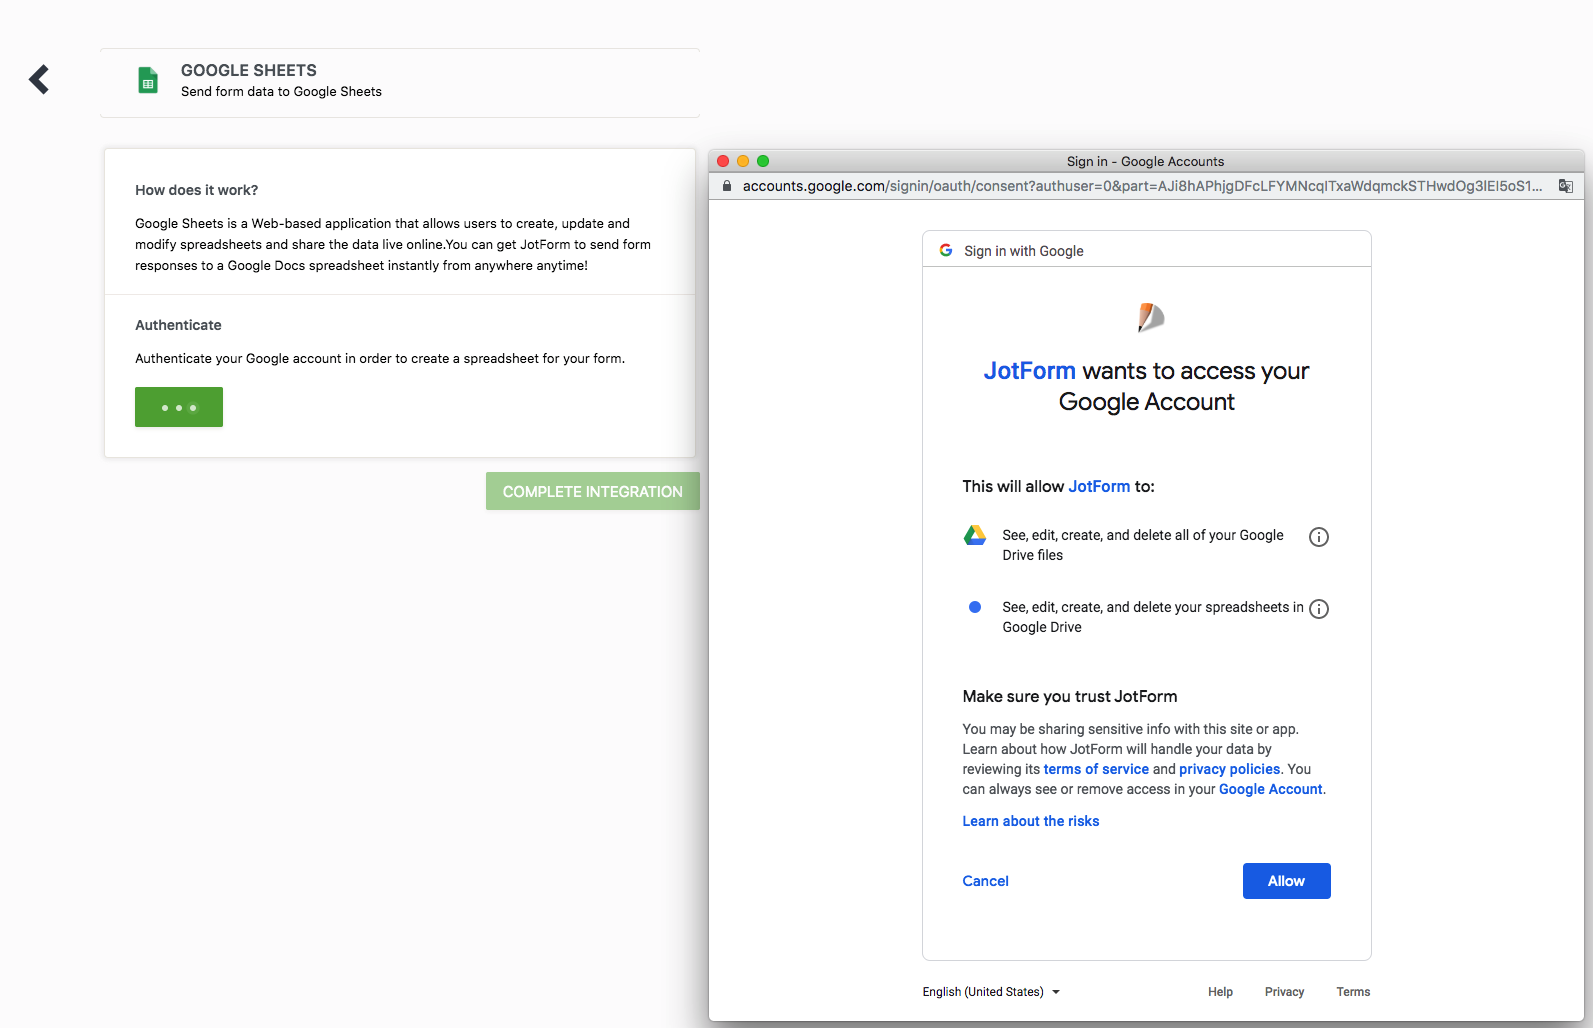Click the Google G logo
This screenshot has height=1028, width=1593.
pos(946,250)
